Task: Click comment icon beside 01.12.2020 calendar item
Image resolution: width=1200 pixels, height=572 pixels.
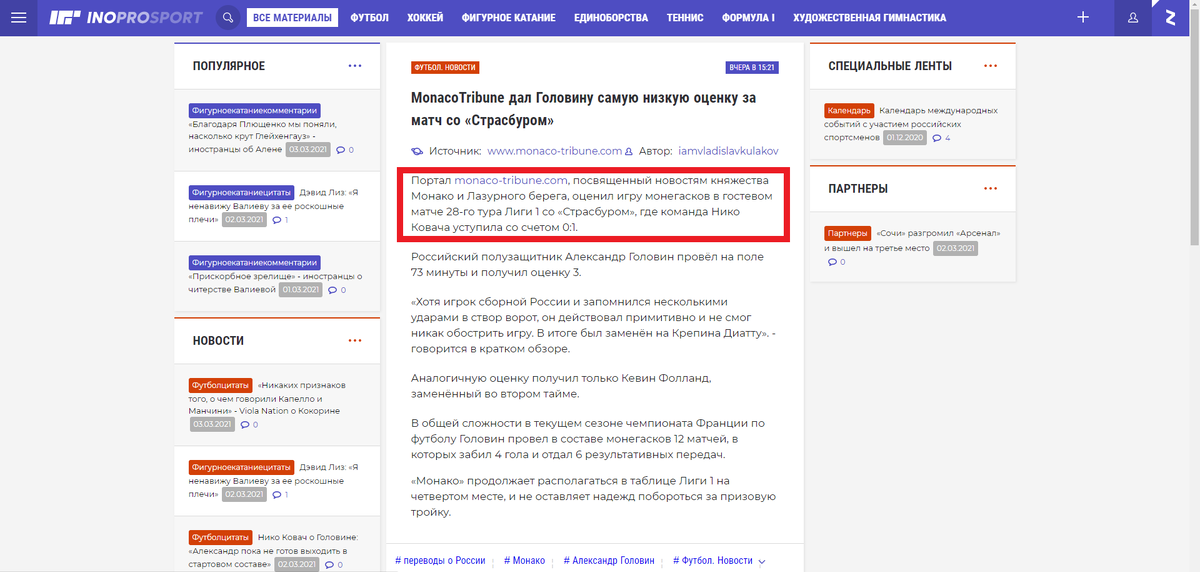Action: pos(936,138)
